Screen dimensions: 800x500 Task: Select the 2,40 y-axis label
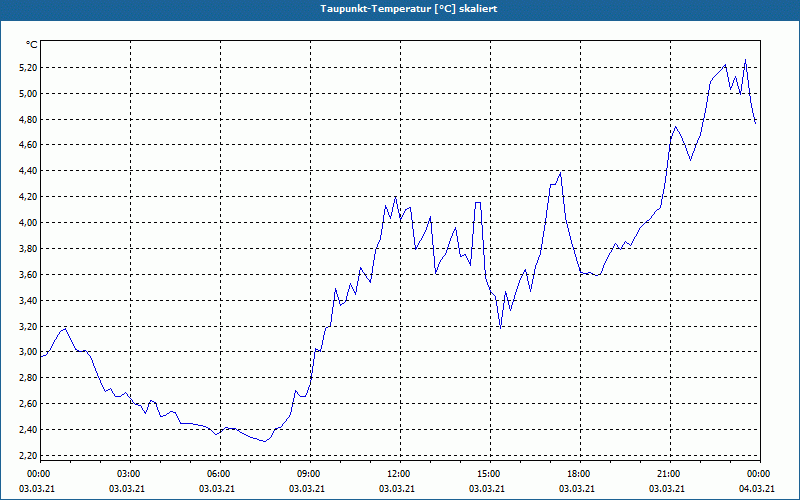(28, 429)
